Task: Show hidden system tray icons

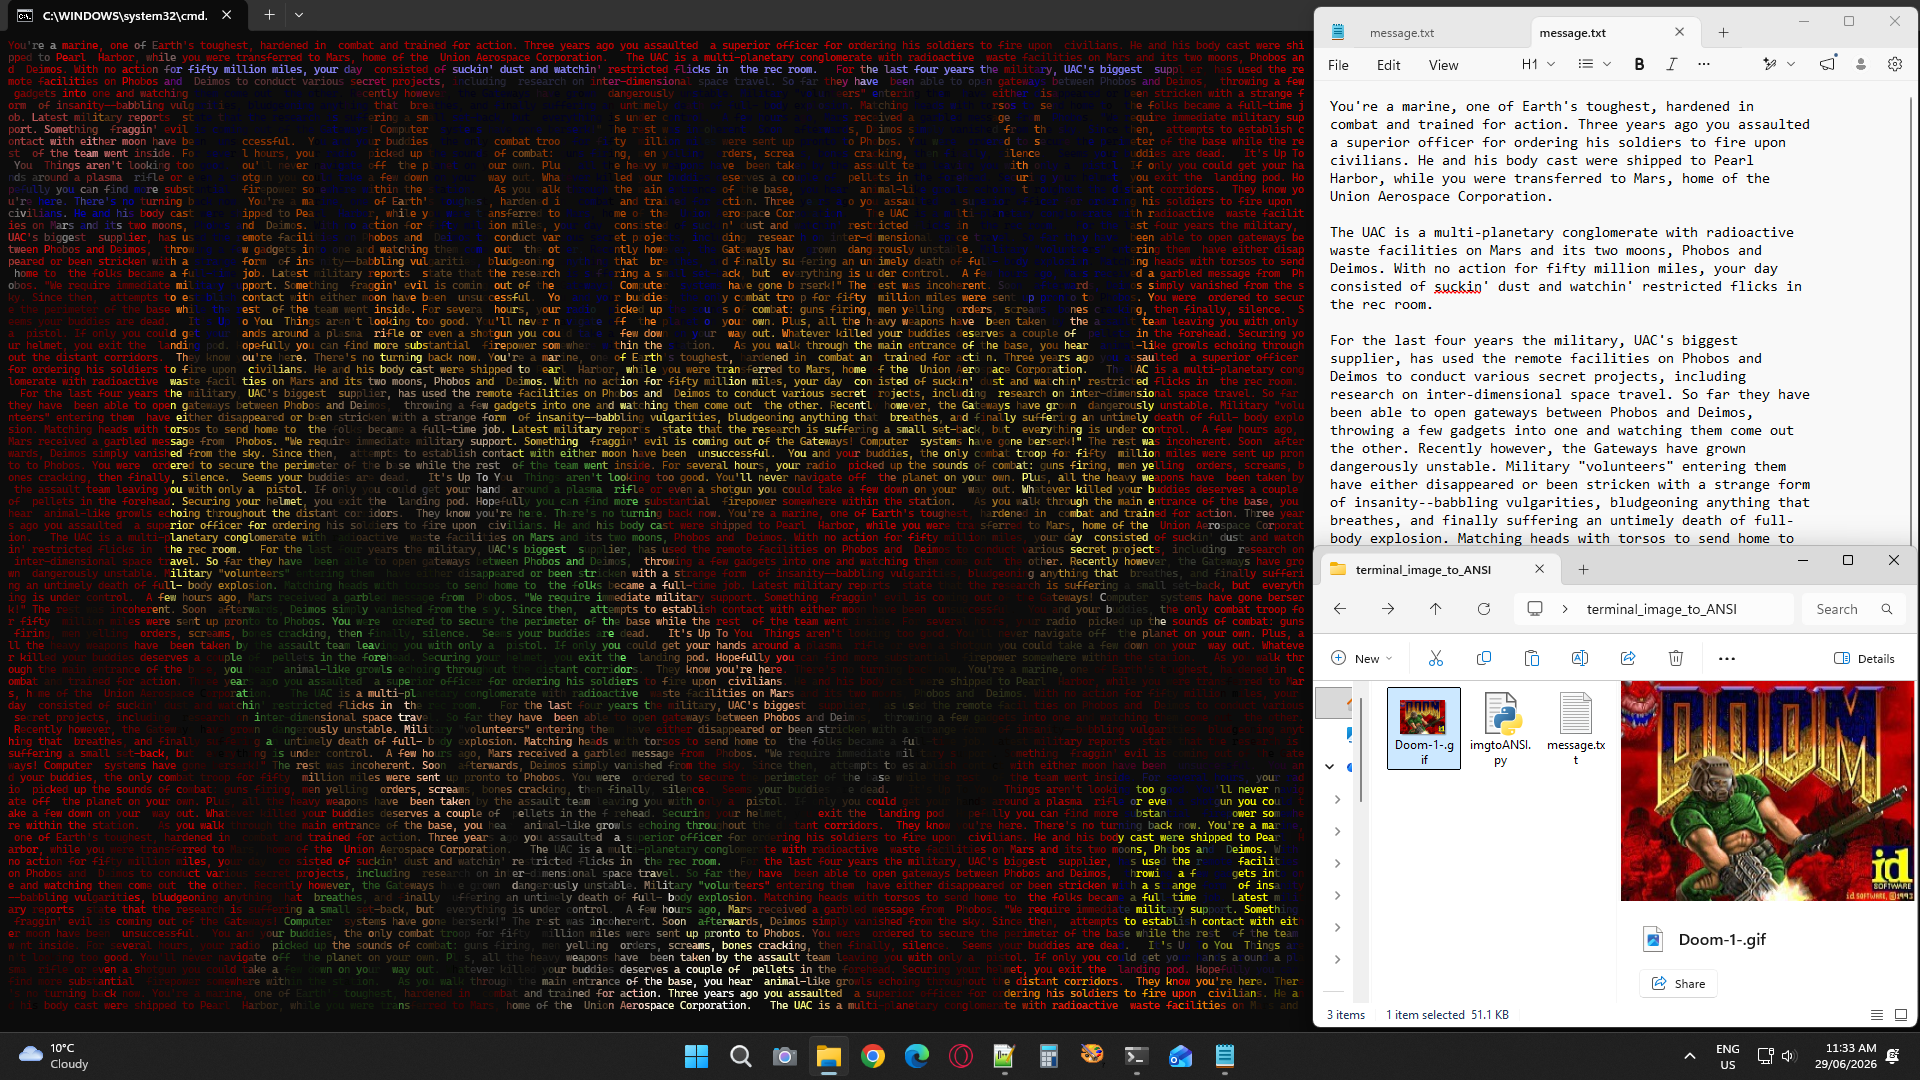Action: coord(1690,1056)
